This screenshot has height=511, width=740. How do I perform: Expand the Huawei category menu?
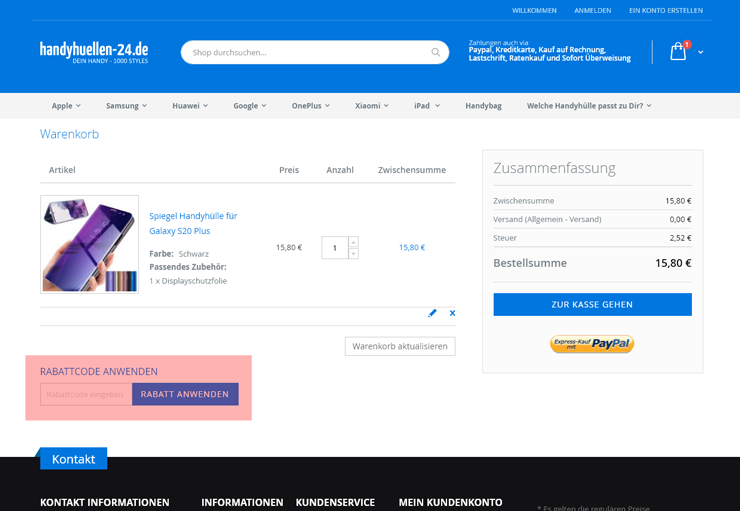click(x=190, y=106)
